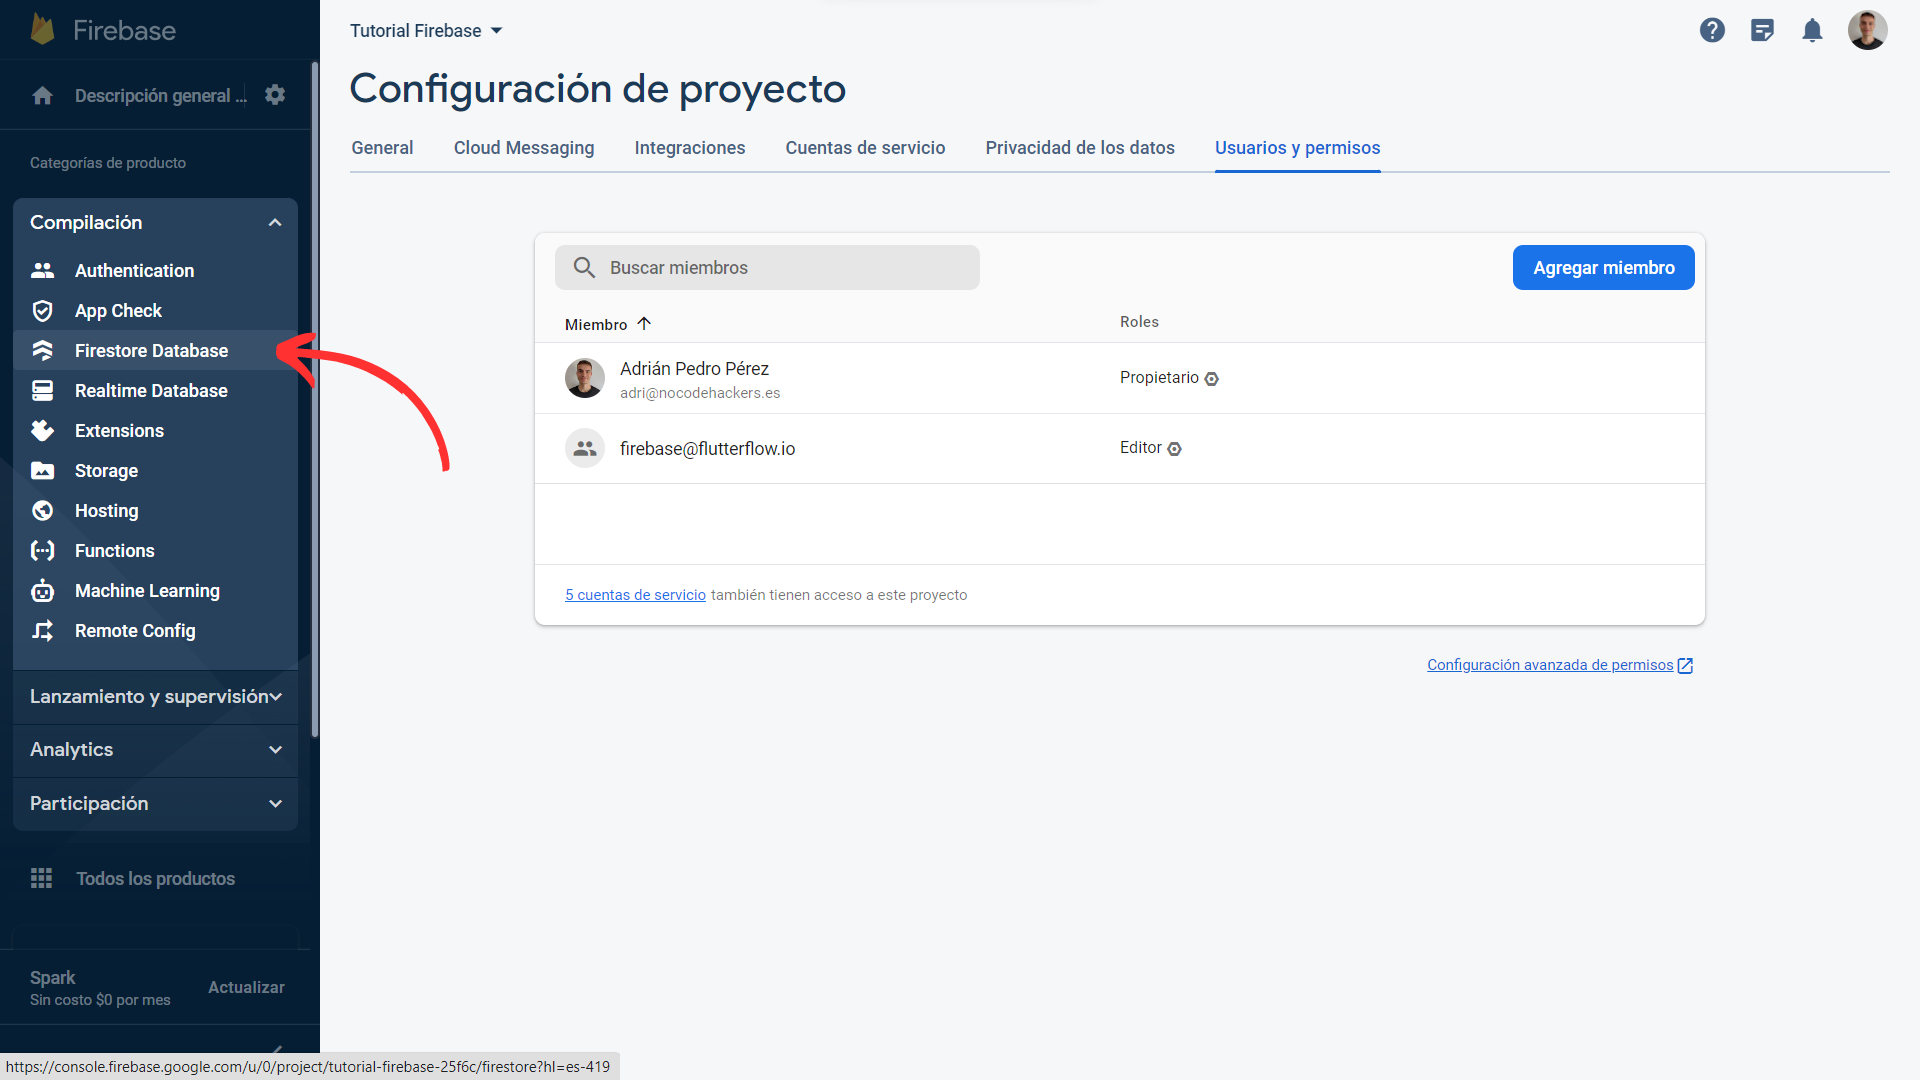Open notifications bell
The image size is (1920, 1080).
[1812, 30]
